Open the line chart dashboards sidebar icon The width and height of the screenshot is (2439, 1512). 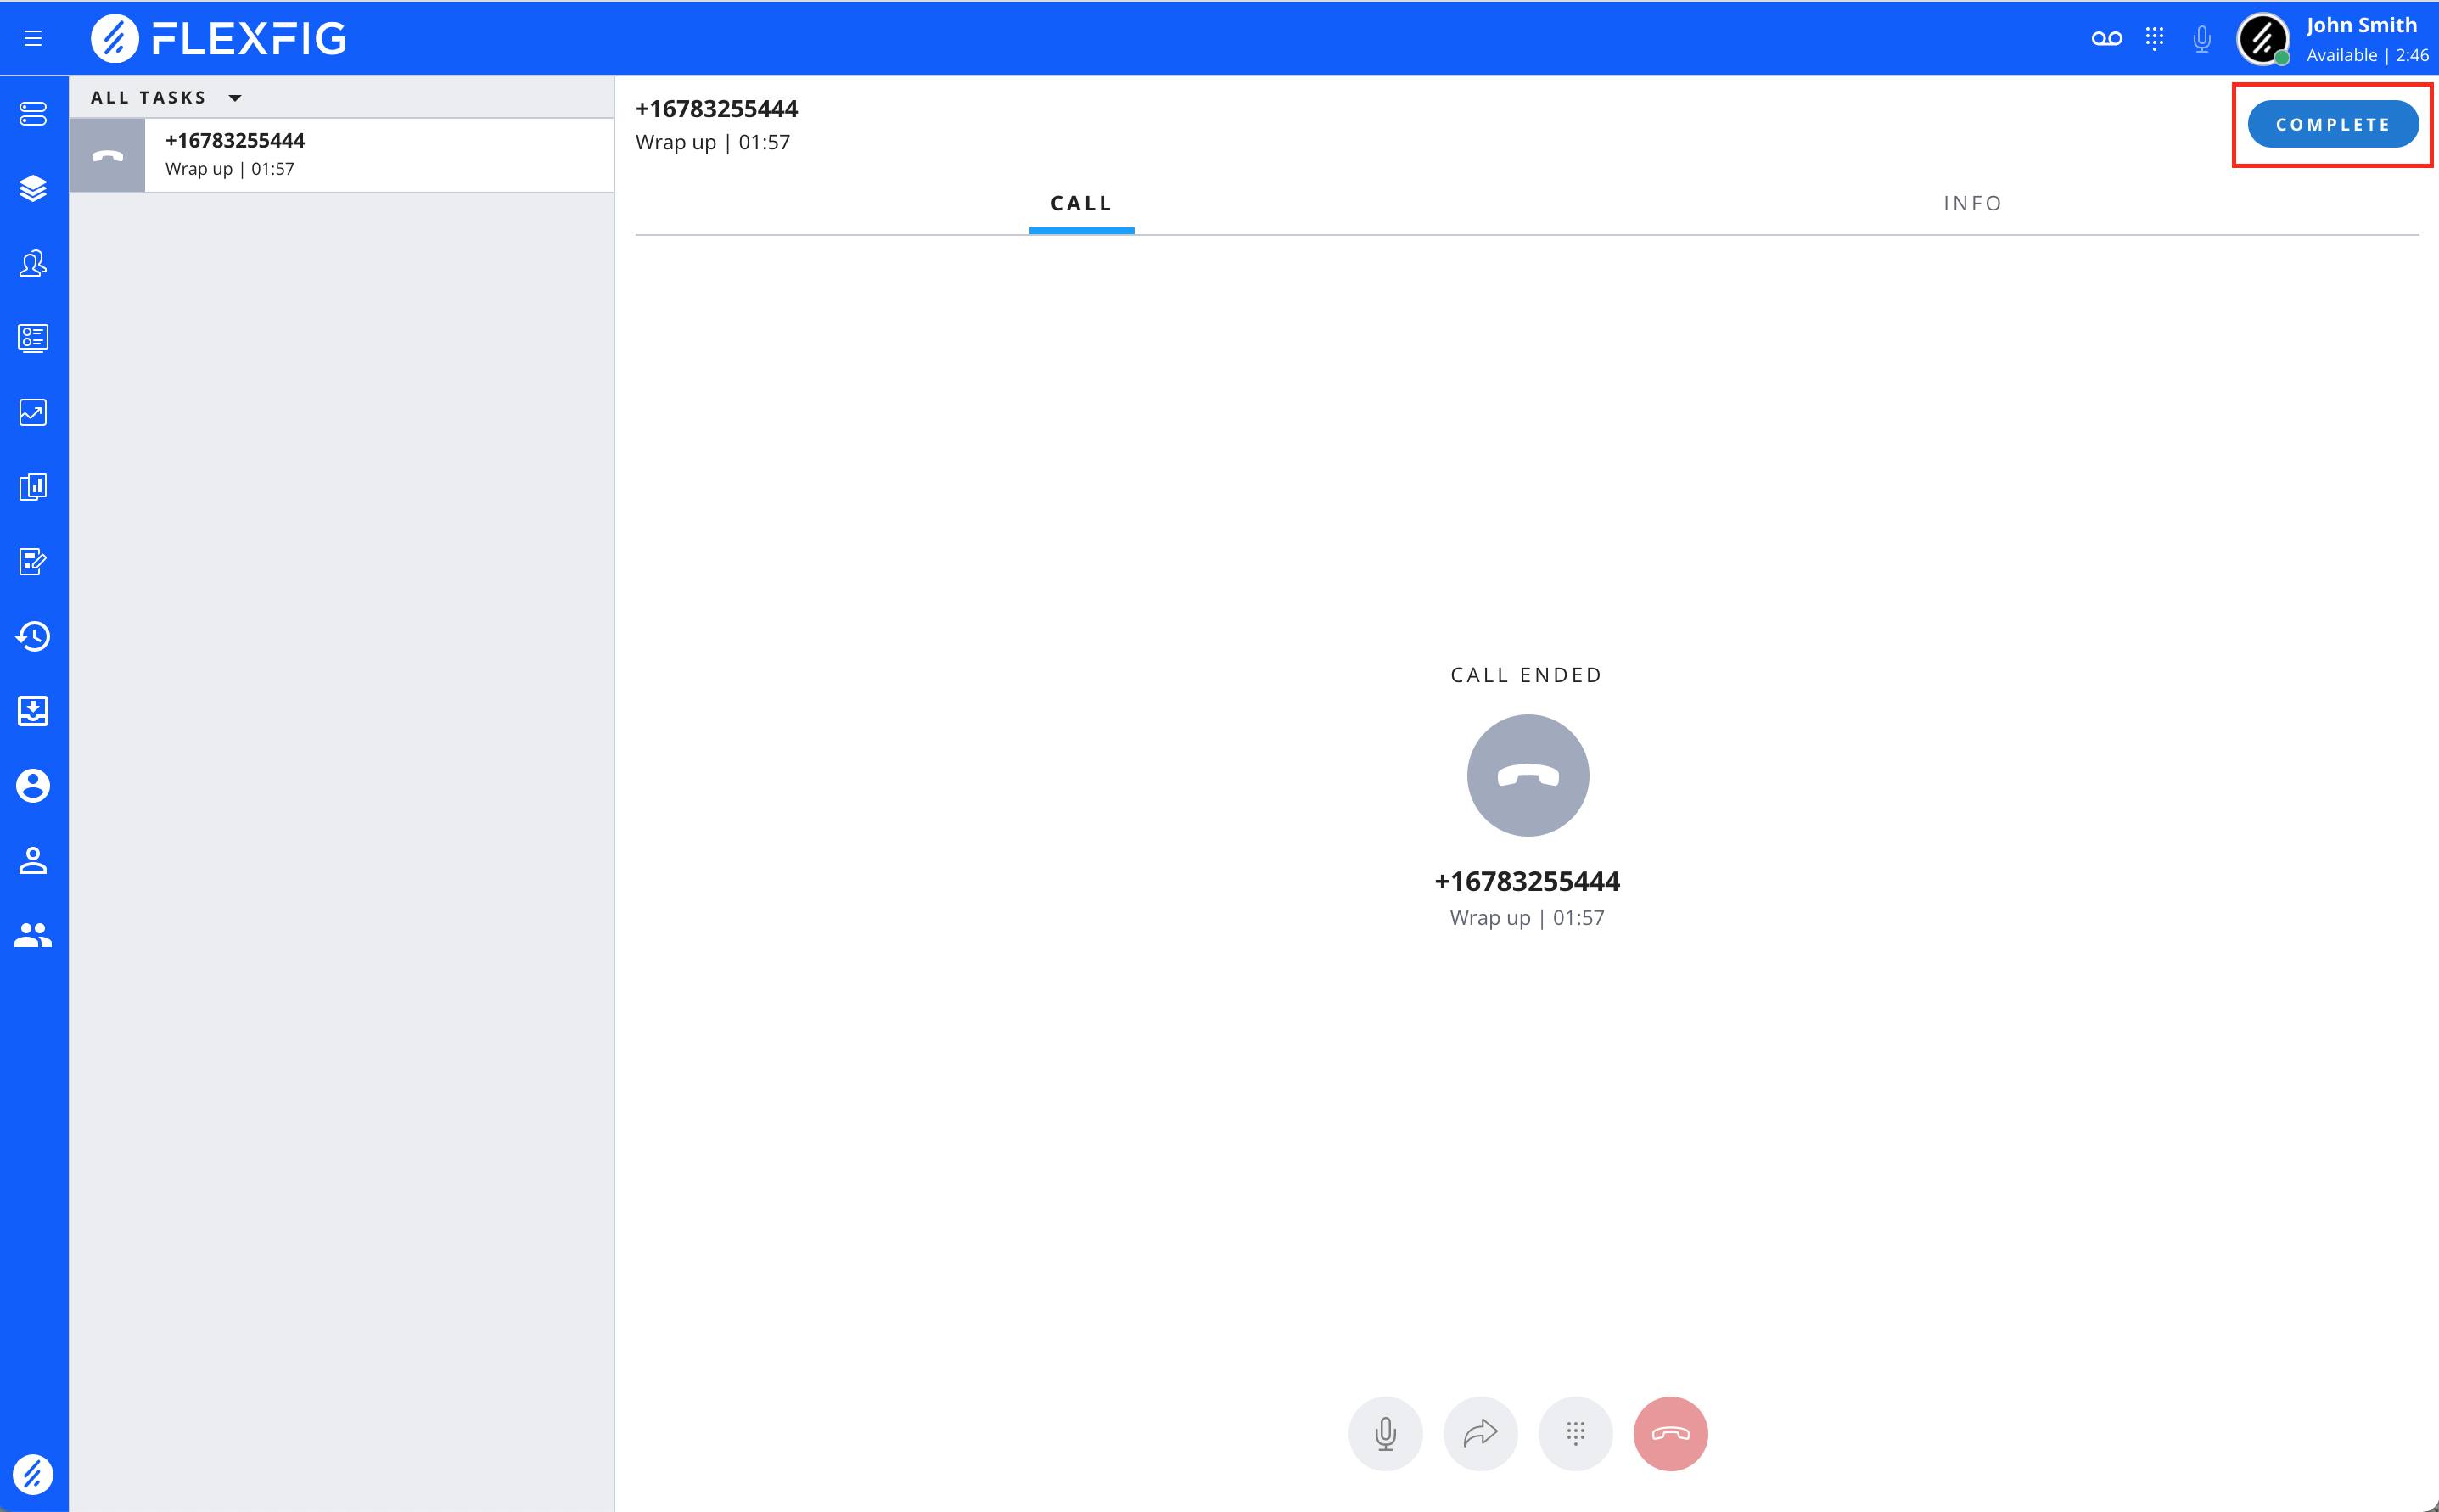pyautogui.click(x=33, y=412)
